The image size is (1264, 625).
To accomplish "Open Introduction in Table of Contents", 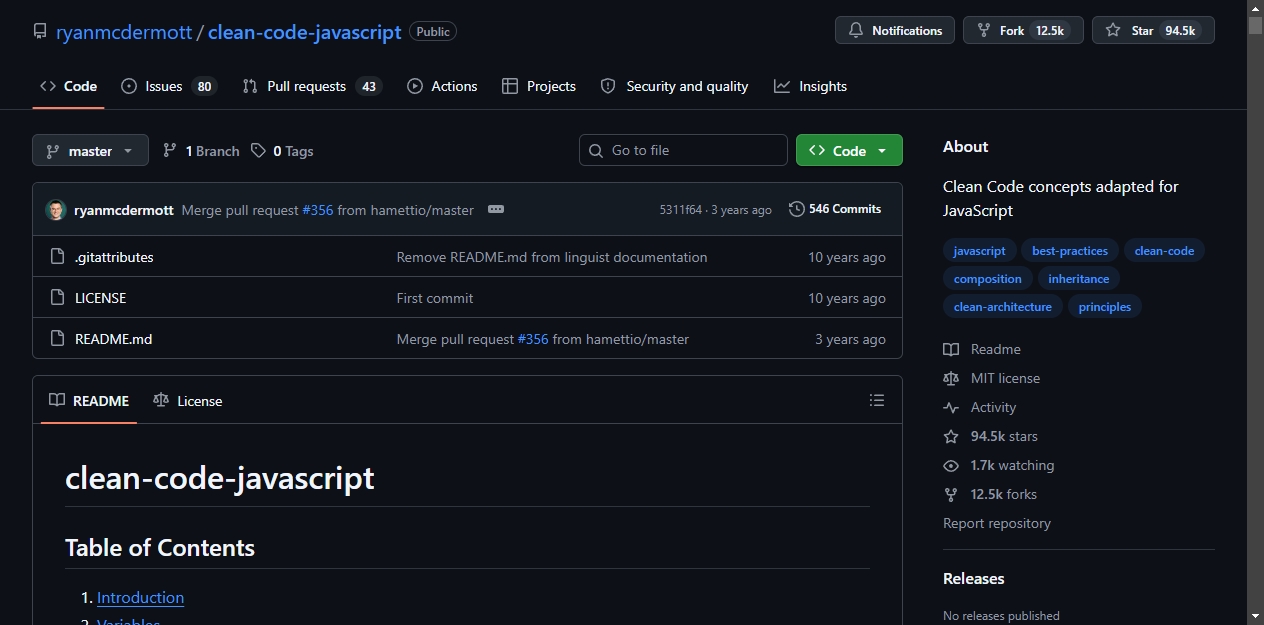I will tap(140, 597).
